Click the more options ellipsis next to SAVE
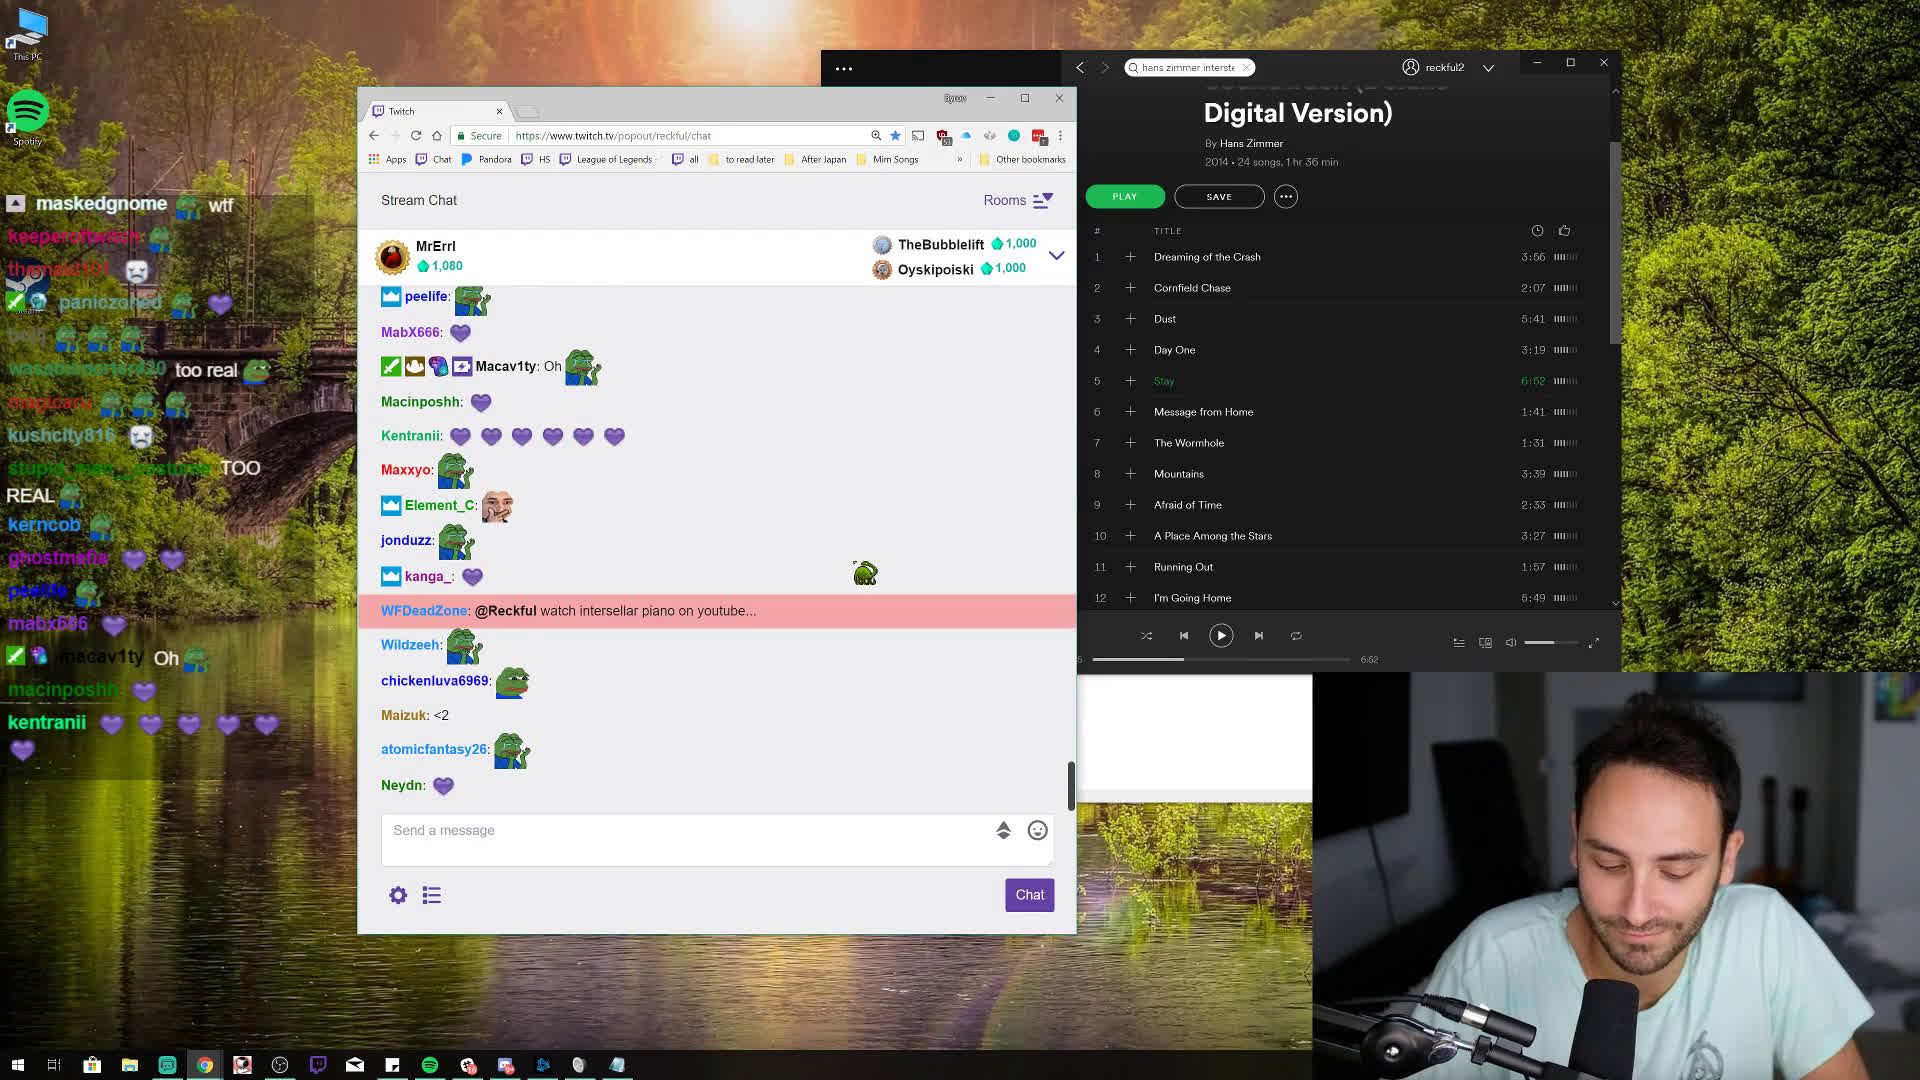Image resolution: width=1920 pixels, height=1080 pixels. [x=1285, y=196]
